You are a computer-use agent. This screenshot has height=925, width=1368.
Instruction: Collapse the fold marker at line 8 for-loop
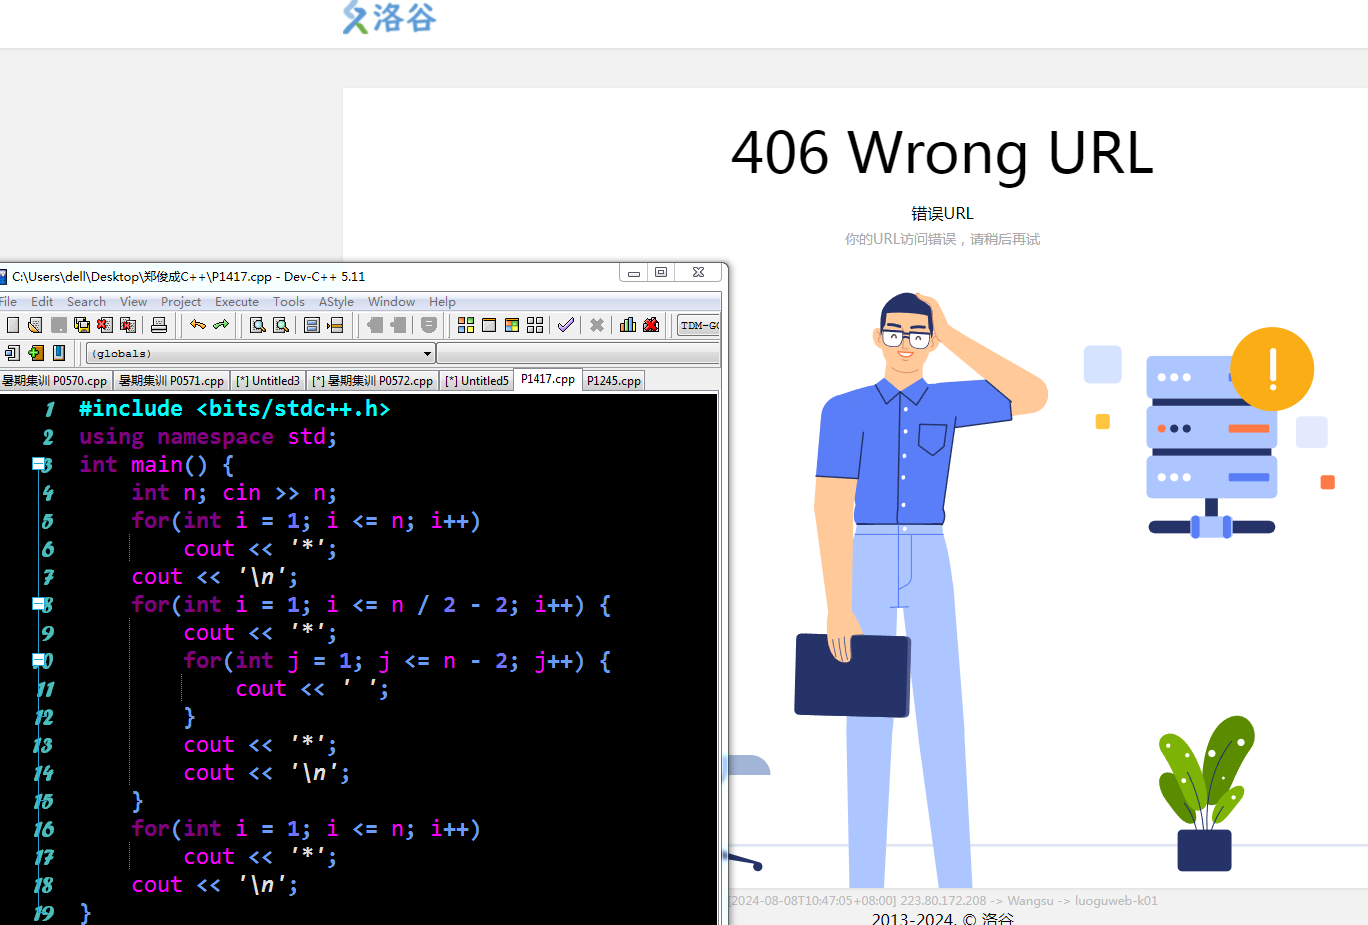click(38, 604)
